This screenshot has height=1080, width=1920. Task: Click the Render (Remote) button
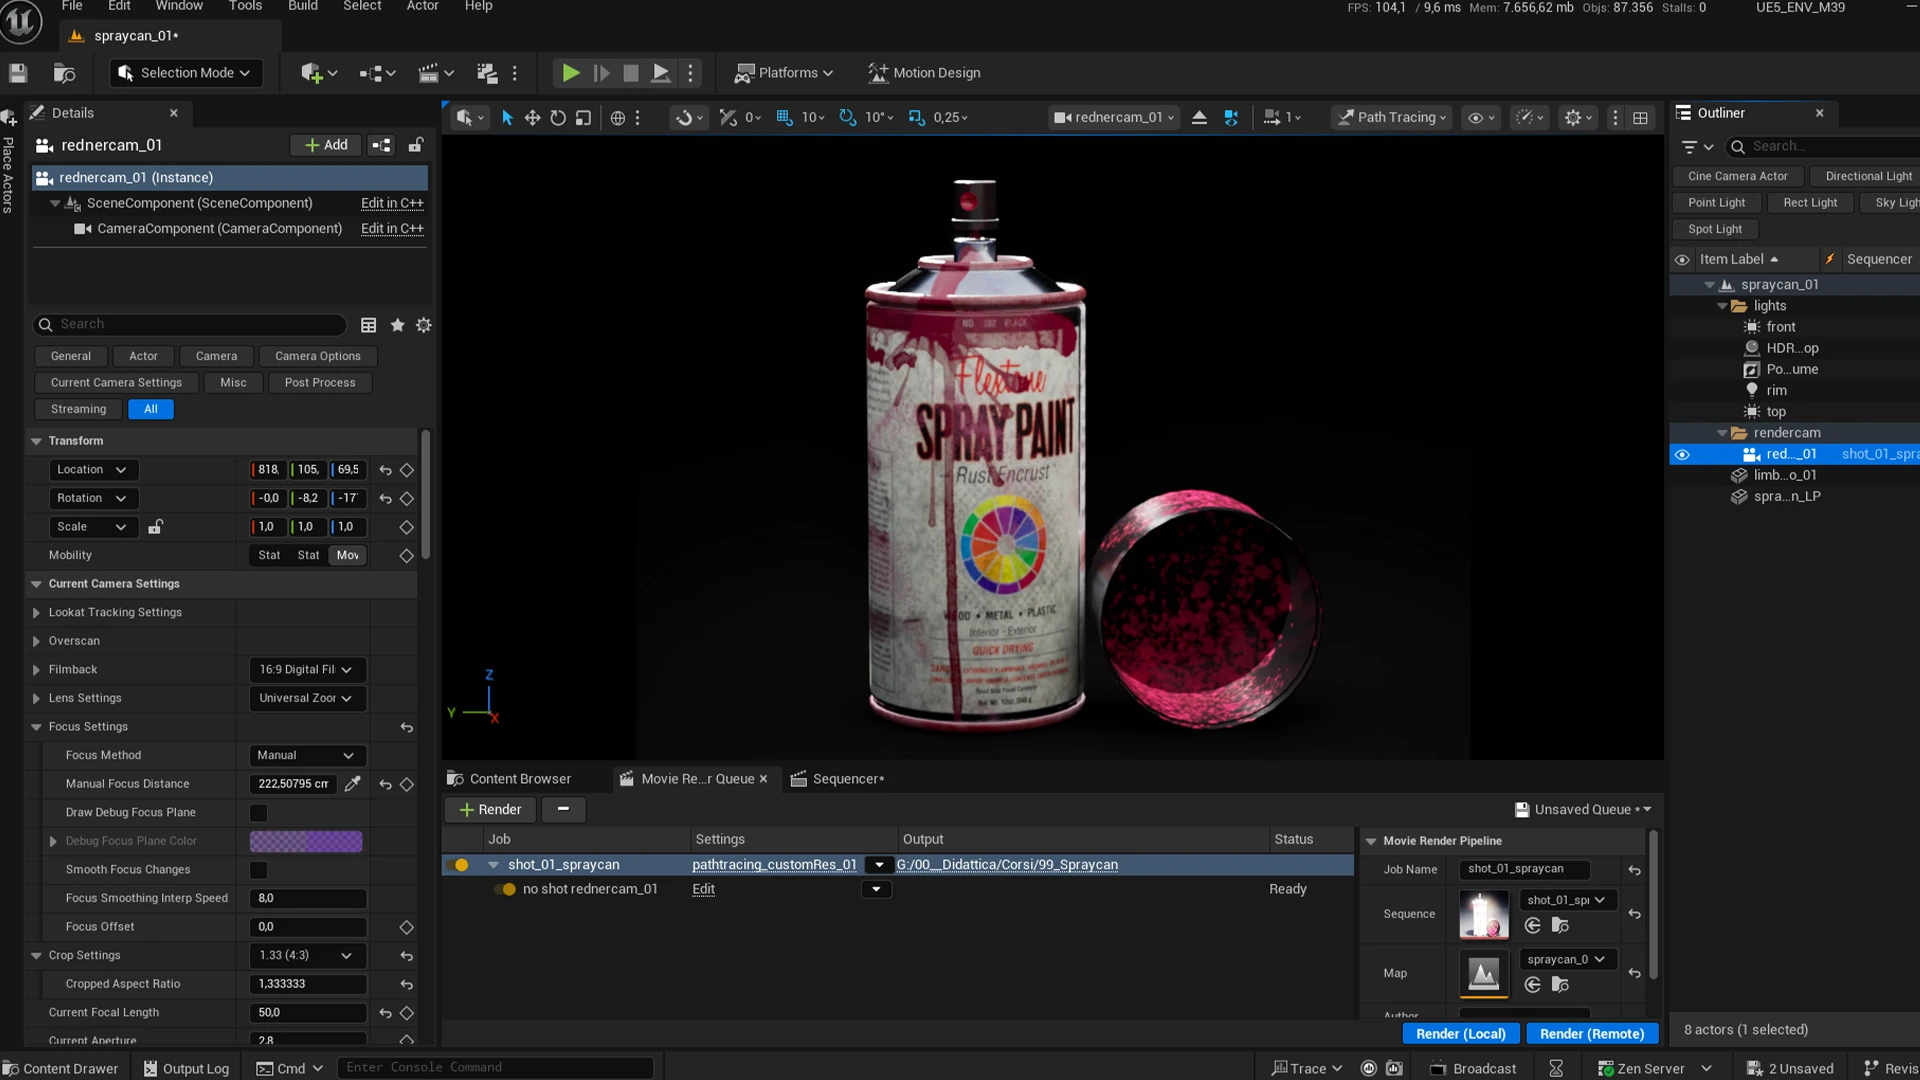[1592, 1034]
